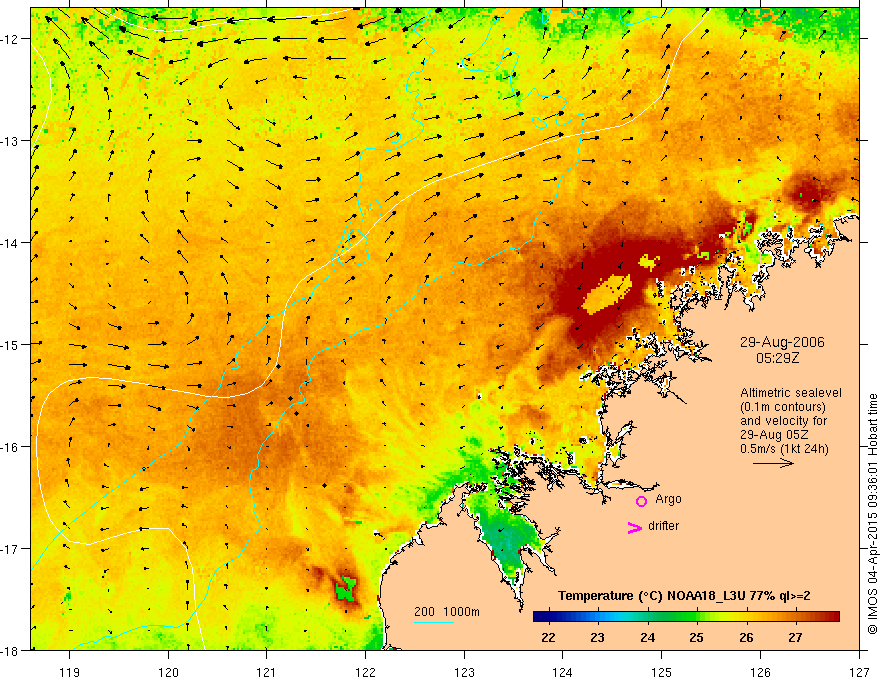Image resolution: width=880 pixels, height=680 pixels.
Task: Click colorbar tick label 27
Action: coord(795,637)
